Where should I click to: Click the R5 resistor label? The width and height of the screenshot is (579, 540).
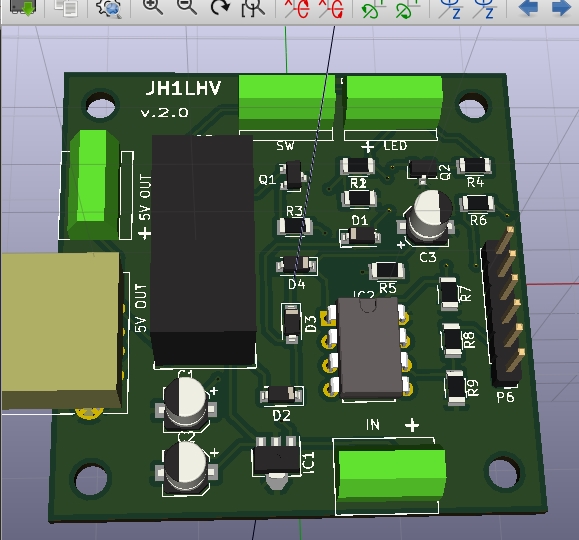point(388,288)
